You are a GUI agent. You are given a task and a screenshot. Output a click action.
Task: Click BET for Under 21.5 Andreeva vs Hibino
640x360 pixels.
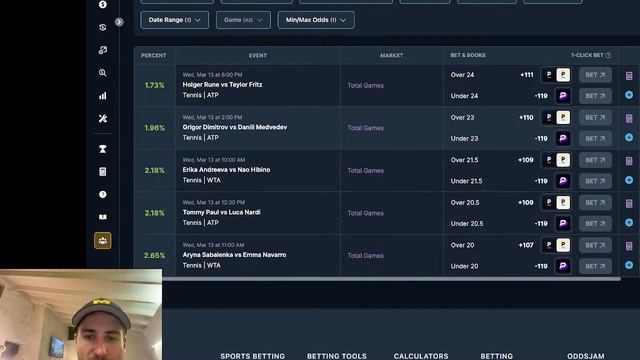click(x=595, y=181)
